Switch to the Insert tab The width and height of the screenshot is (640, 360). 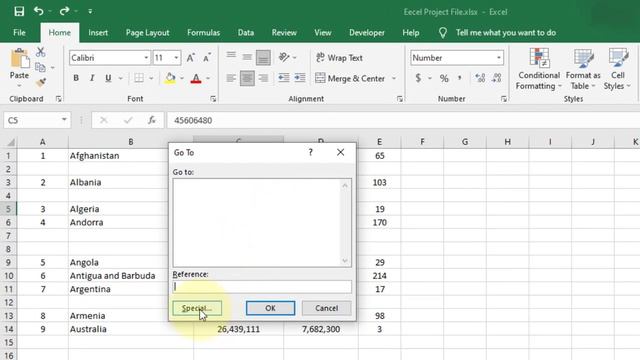[98, 33]
